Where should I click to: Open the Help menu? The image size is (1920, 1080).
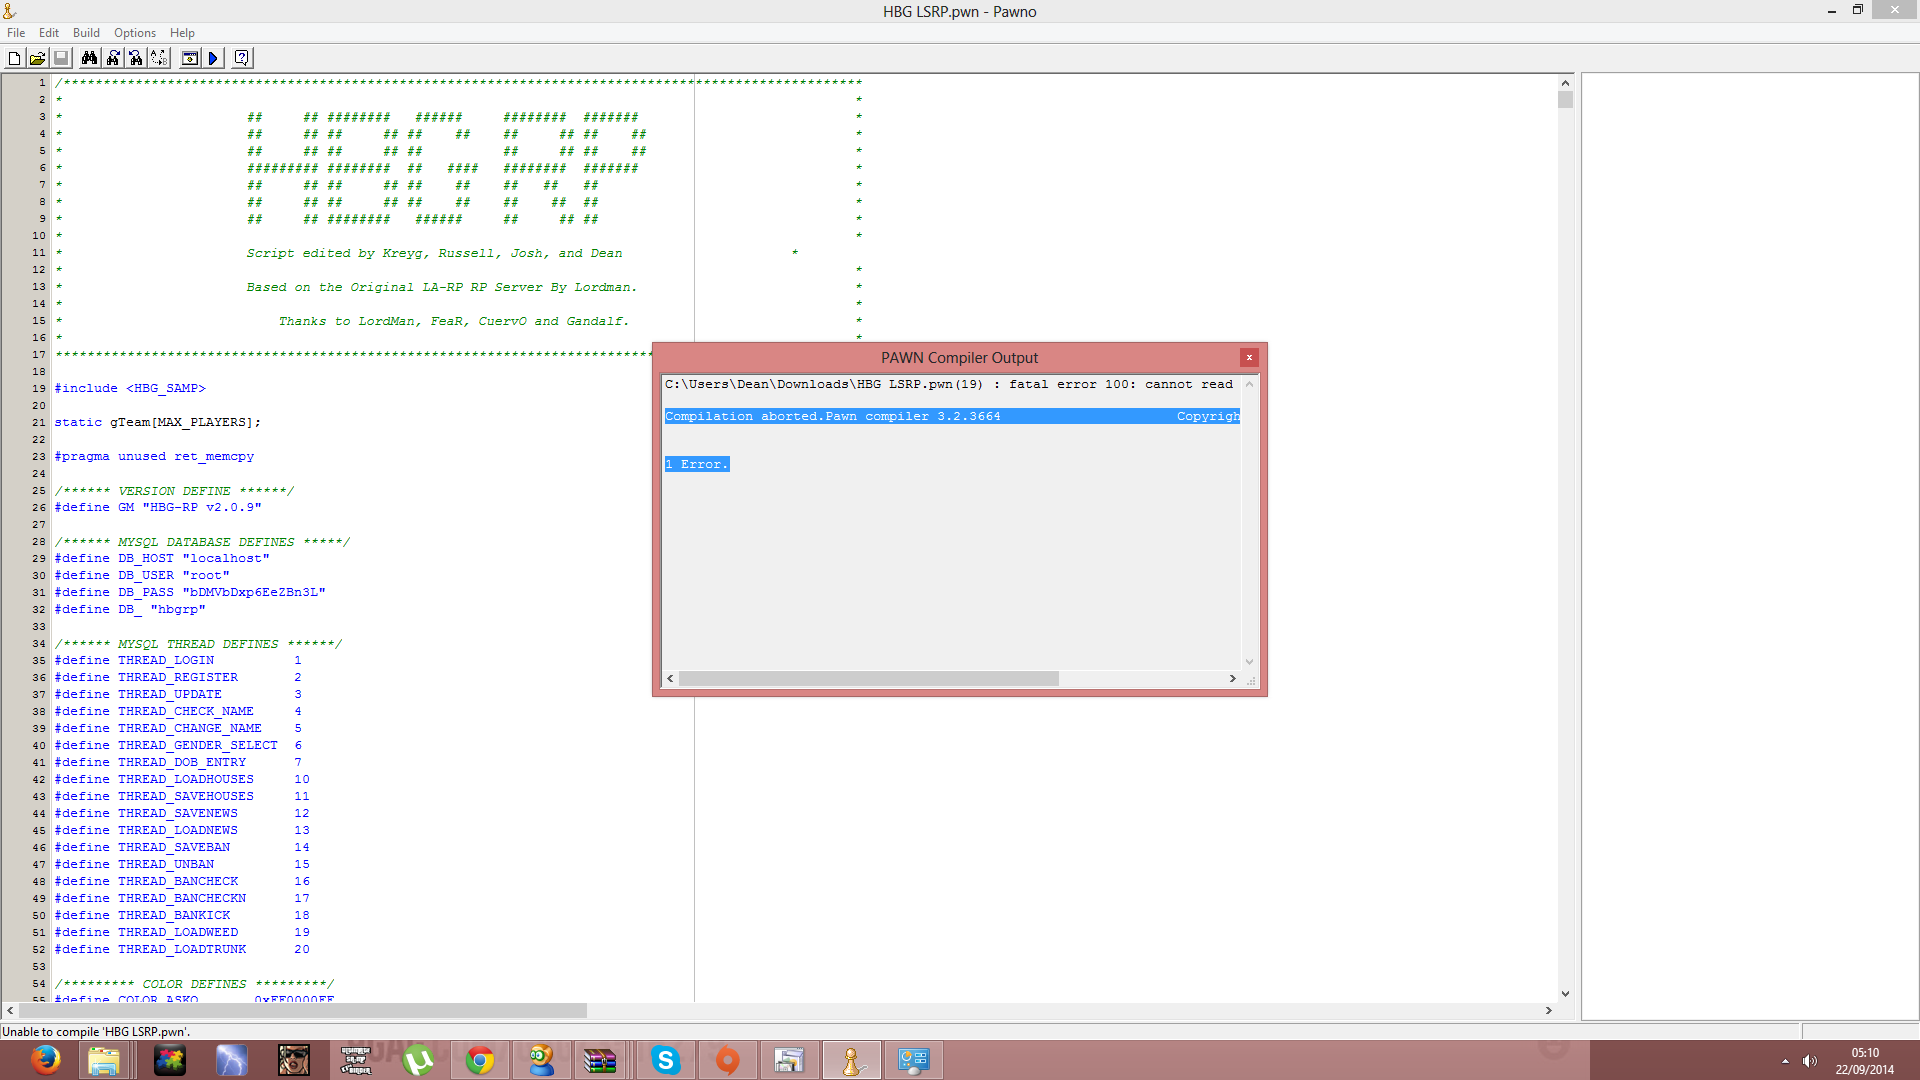(182, 33)
